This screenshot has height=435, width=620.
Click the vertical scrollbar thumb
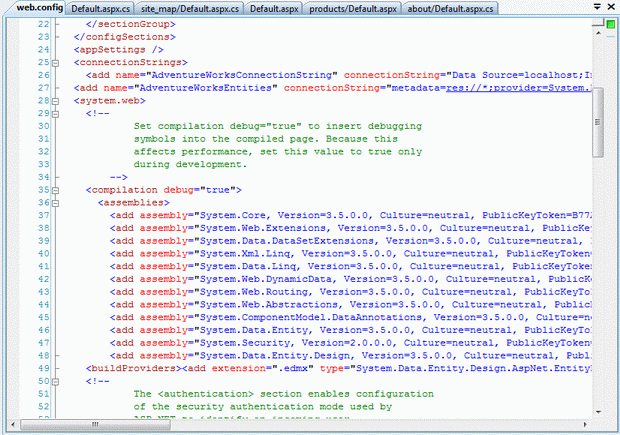click(x=598, y=122)
